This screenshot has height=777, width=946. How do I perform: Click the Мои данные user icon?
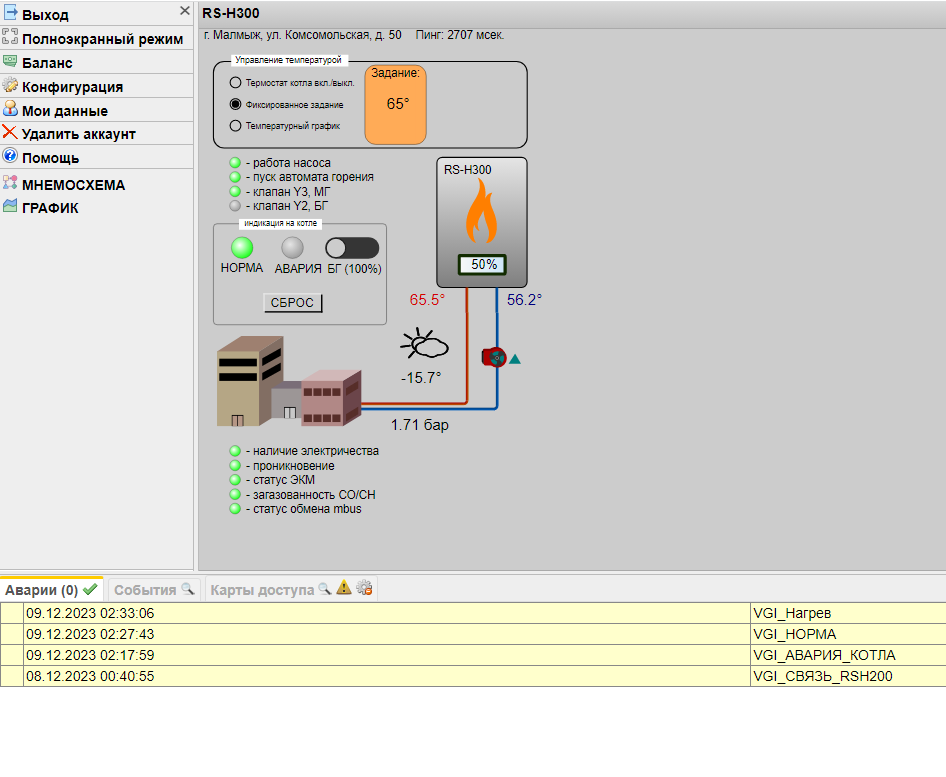(x=10, y=109)
